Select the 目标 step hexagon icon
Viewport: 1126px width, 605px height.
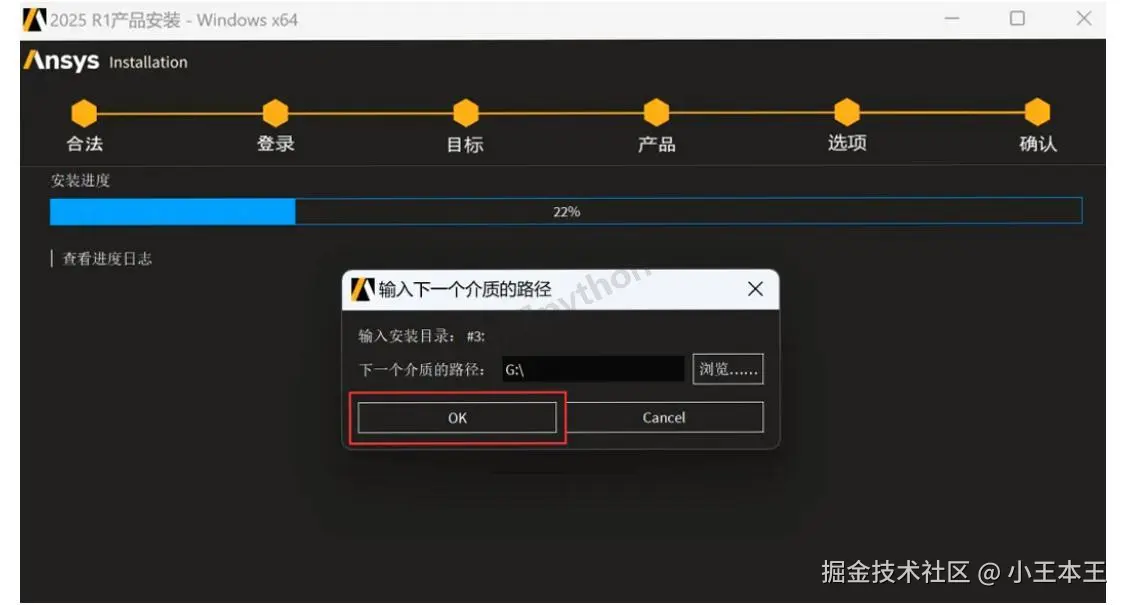(464, 113)
